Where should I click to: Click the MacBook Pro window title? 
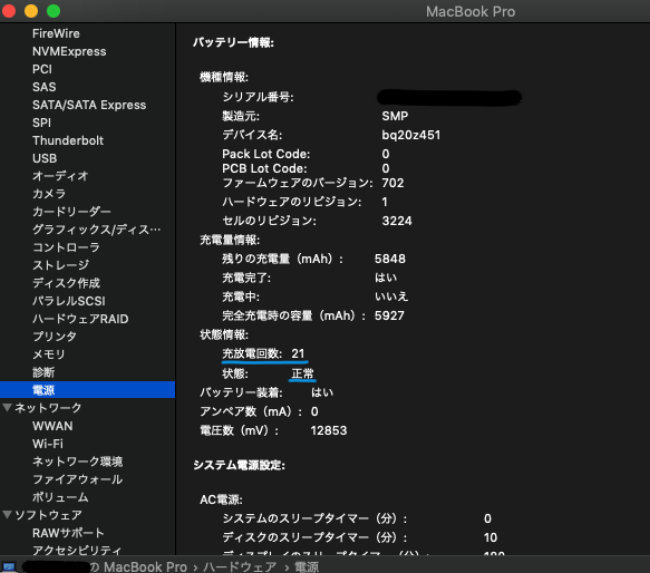coord(471,12)
